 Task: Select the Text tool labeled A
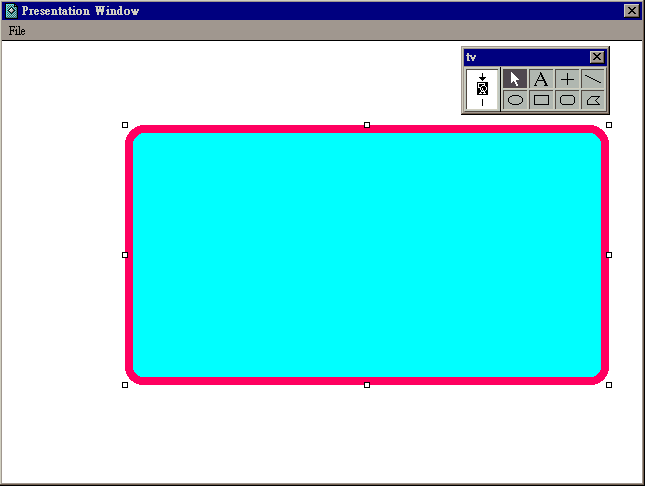click(x=541, y=79)
